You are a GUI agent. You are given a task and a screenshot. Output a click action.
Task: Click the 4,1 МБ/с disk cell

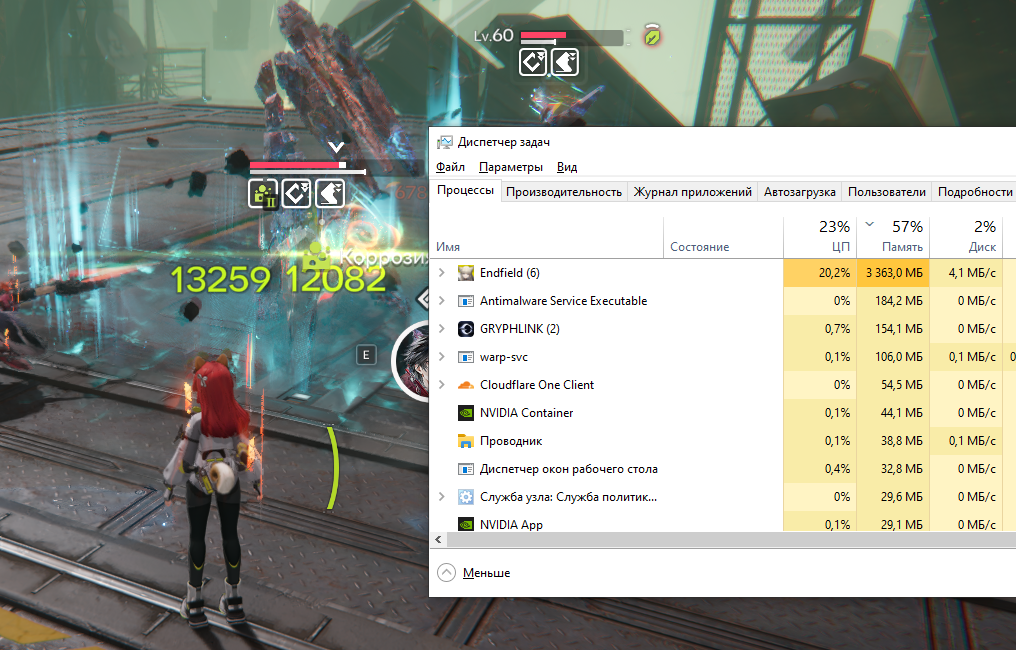[x=966, y=273]
